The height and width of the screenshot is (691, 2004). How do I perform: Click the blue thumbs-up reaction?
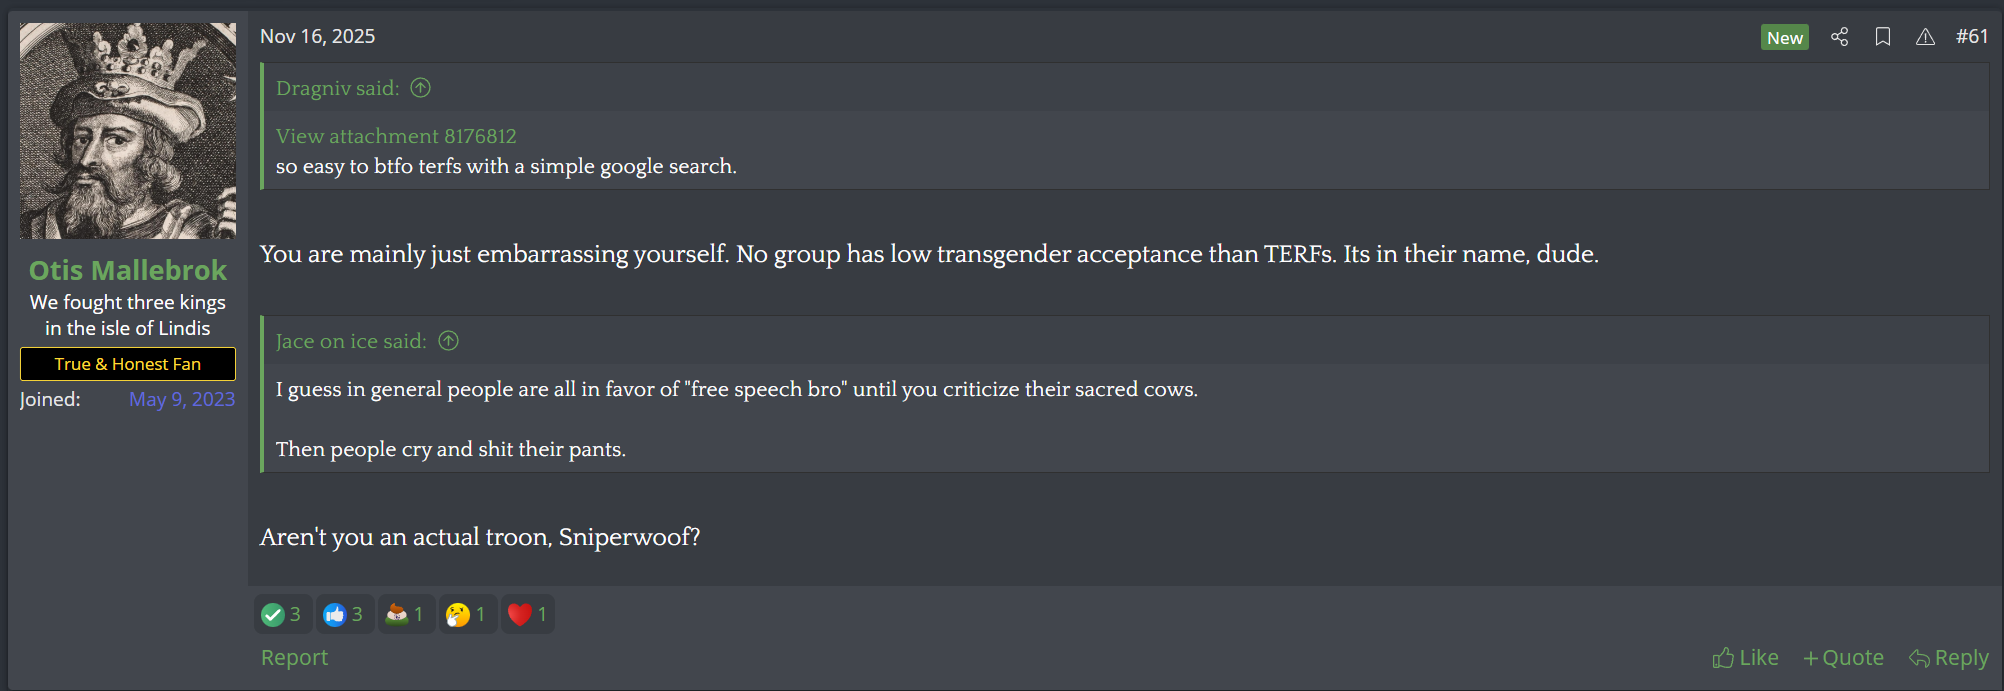335,614
